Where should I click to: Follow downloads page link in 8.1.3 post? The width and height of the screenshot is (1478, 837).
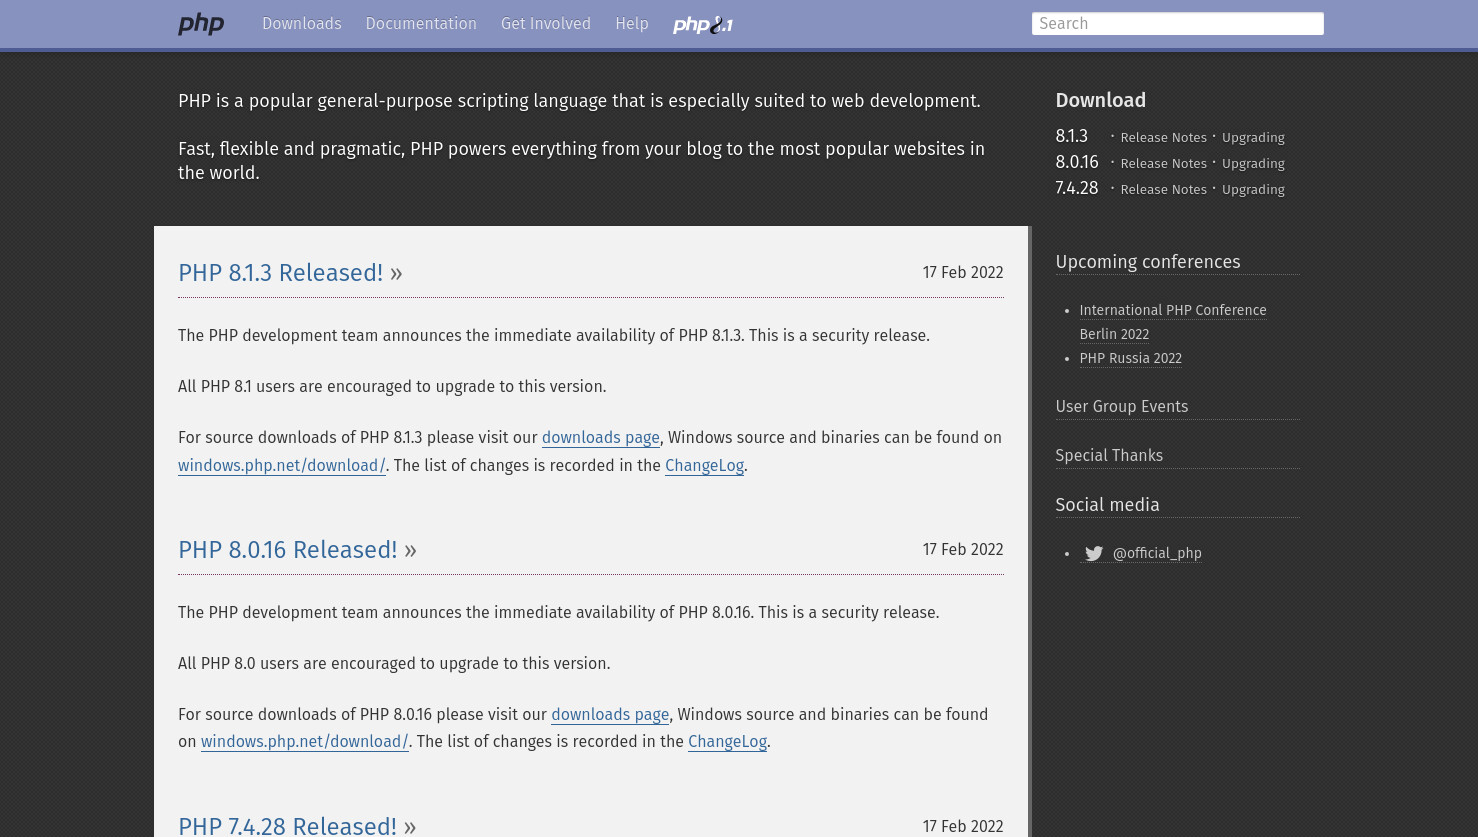(600, 438)
